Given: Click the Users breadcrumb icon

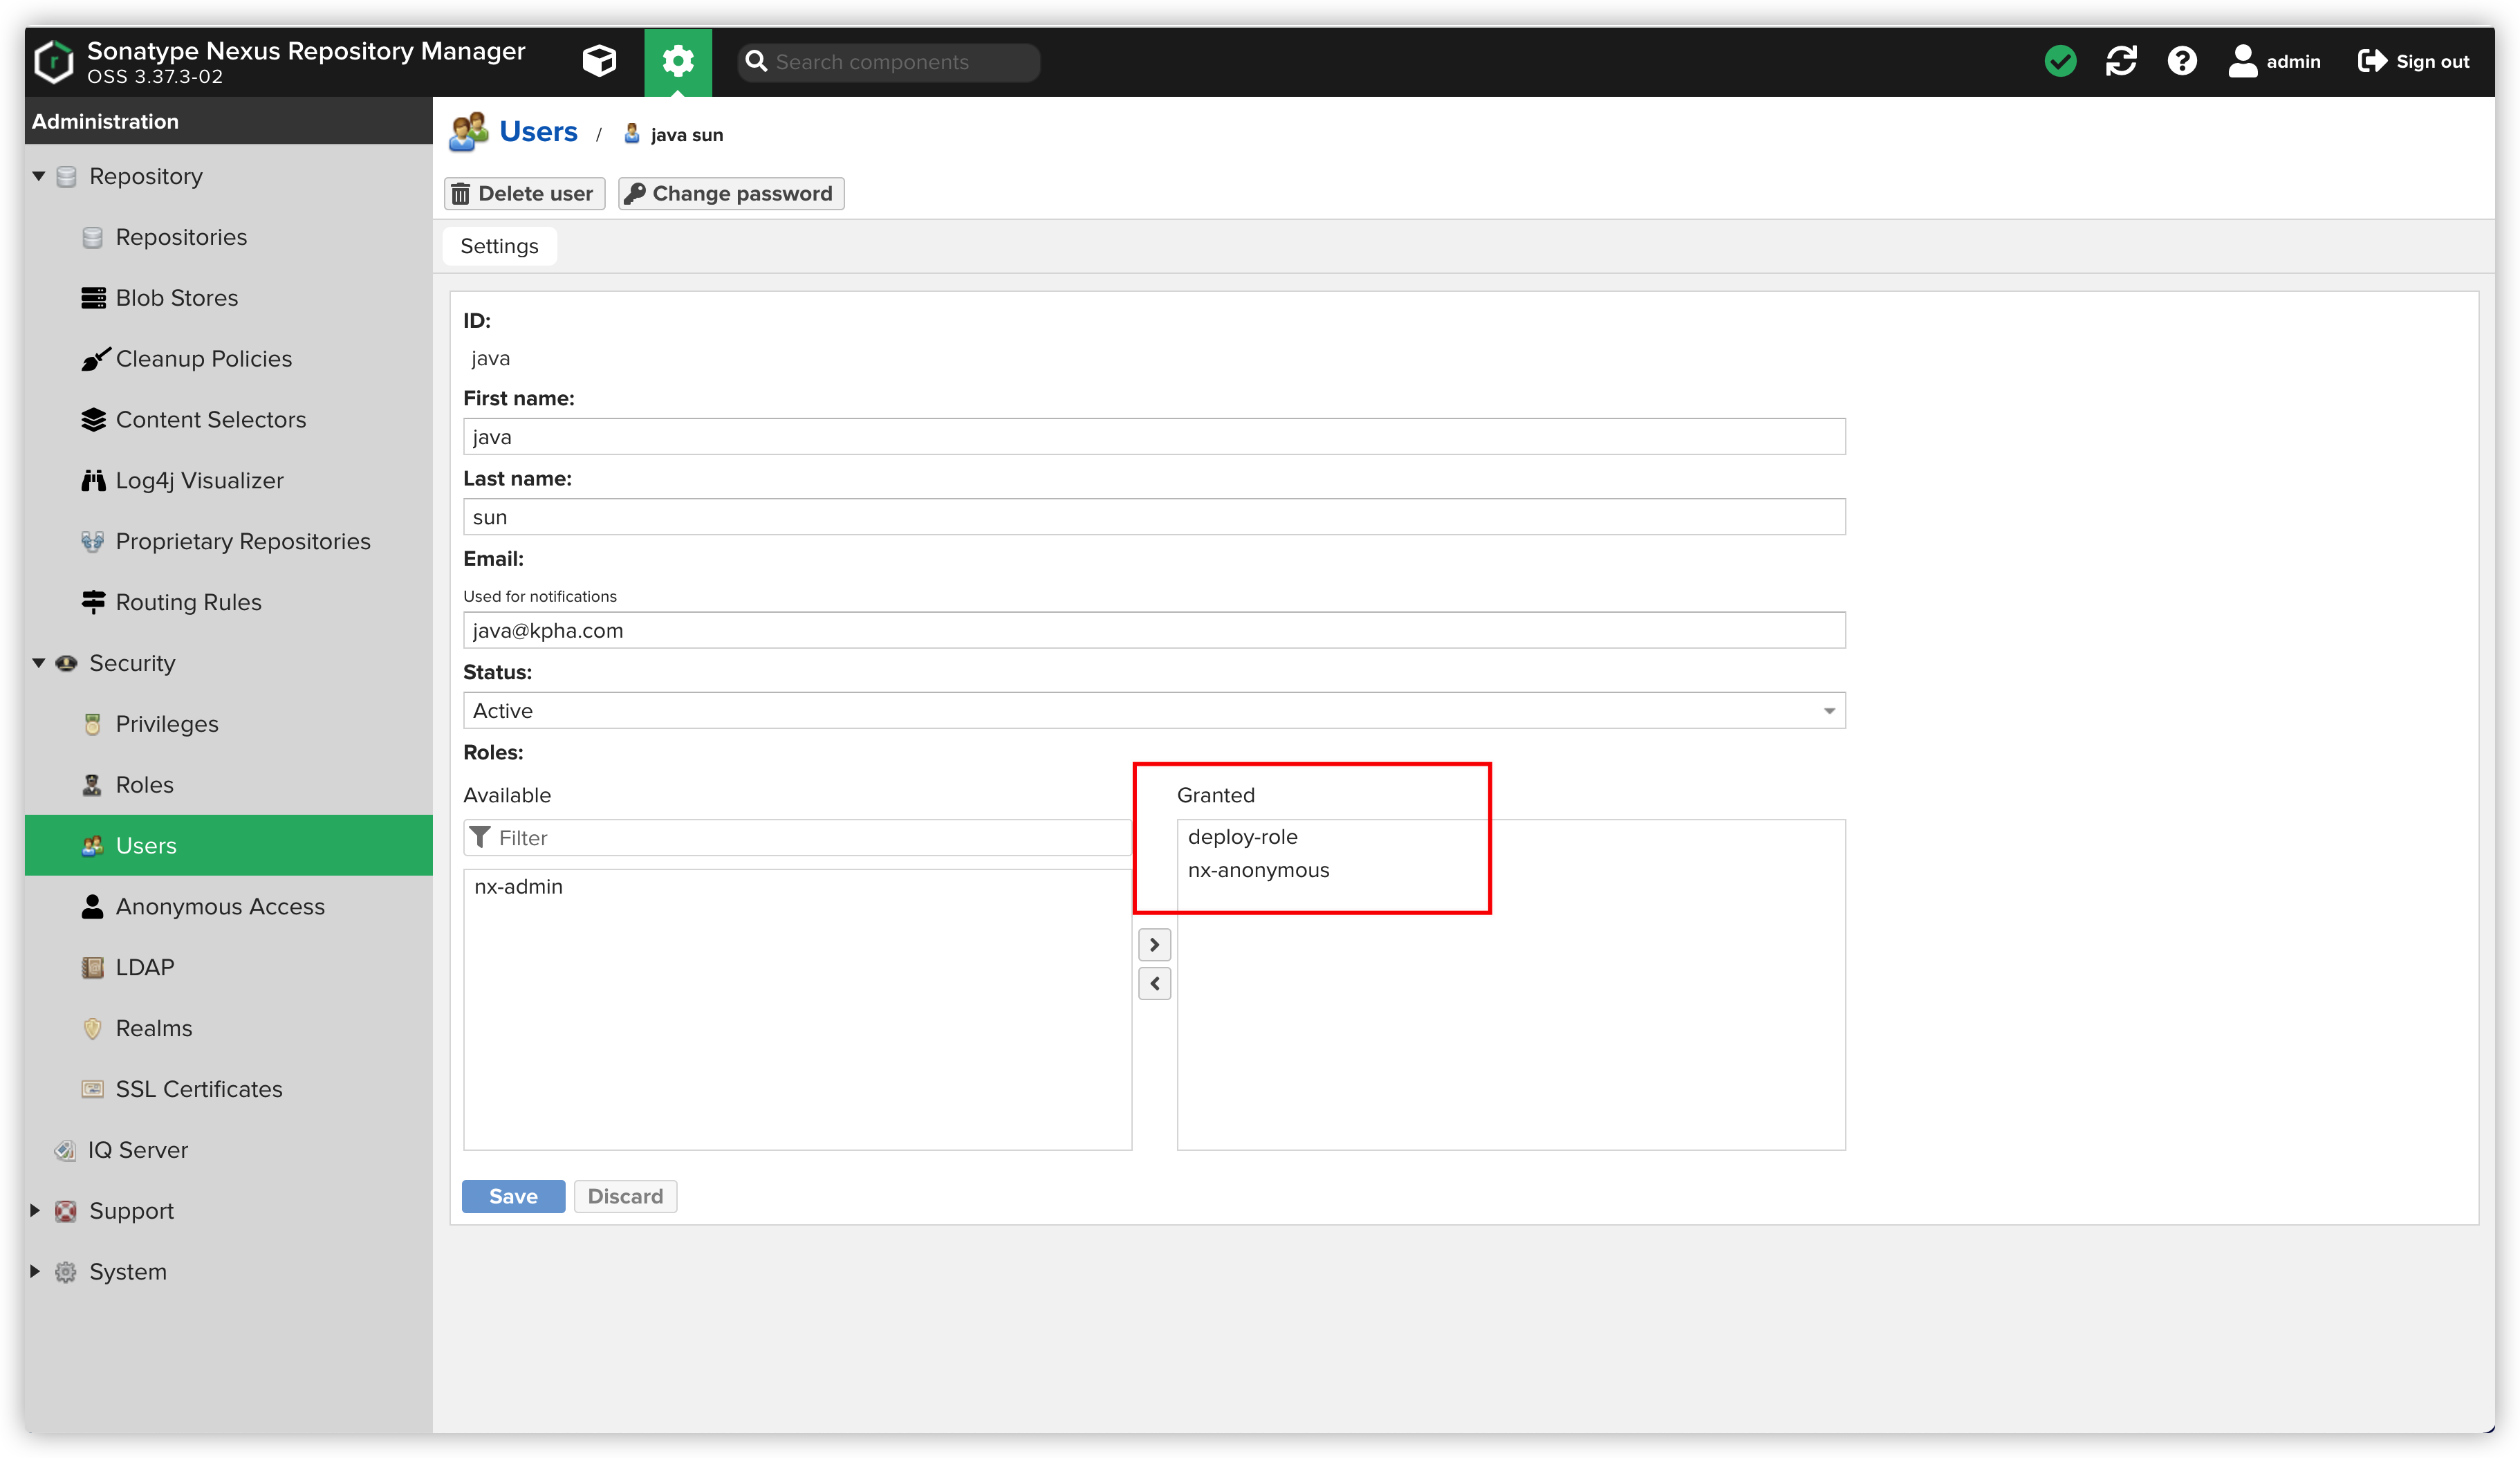Looking at the screenshot, I should click(468, 132).
